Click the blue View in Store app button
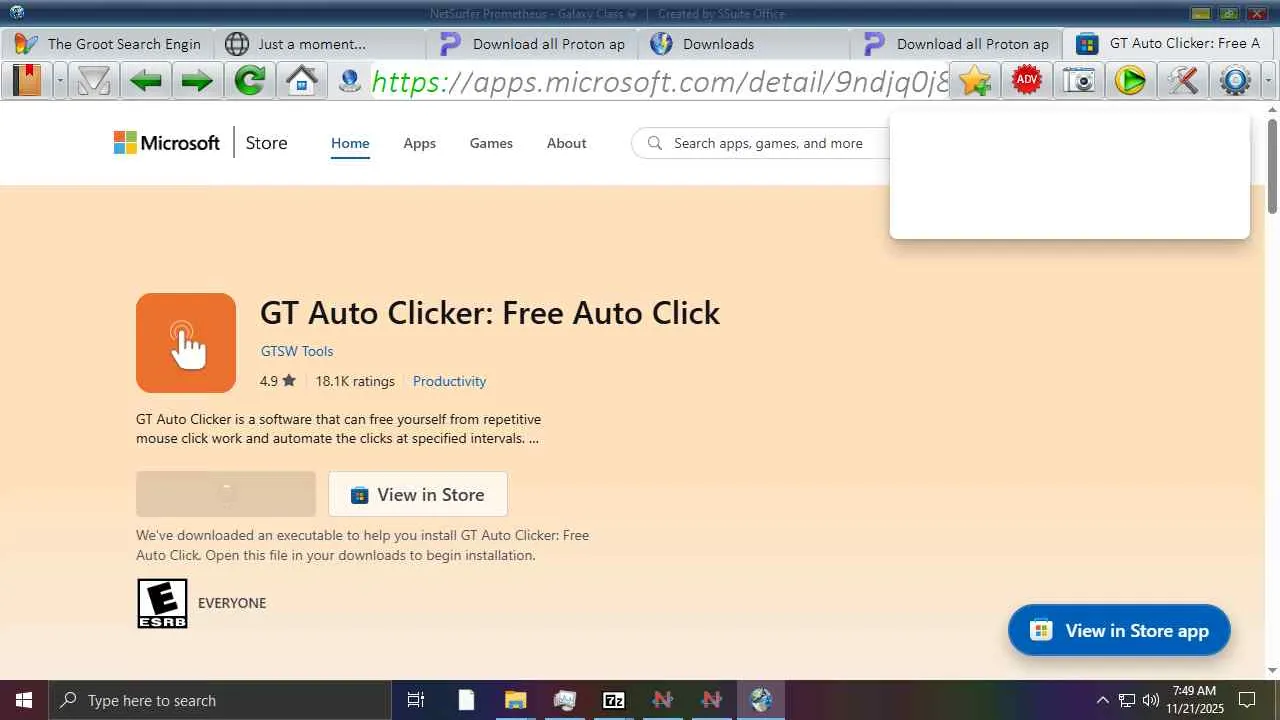 tap(1119, 630)
